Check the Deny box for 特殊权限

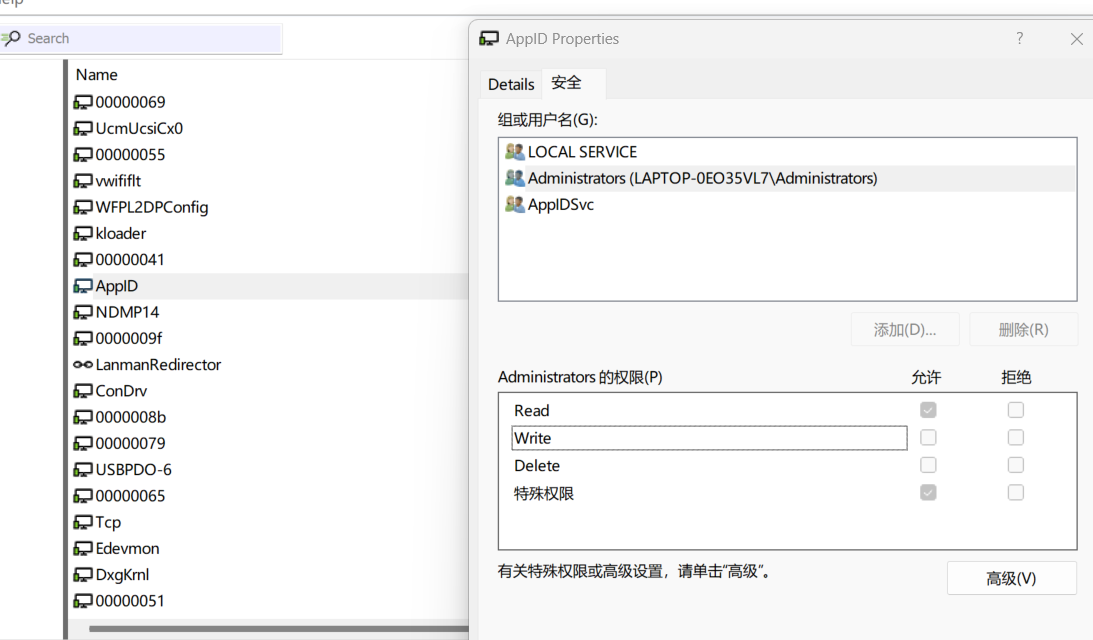[1016, 492]
